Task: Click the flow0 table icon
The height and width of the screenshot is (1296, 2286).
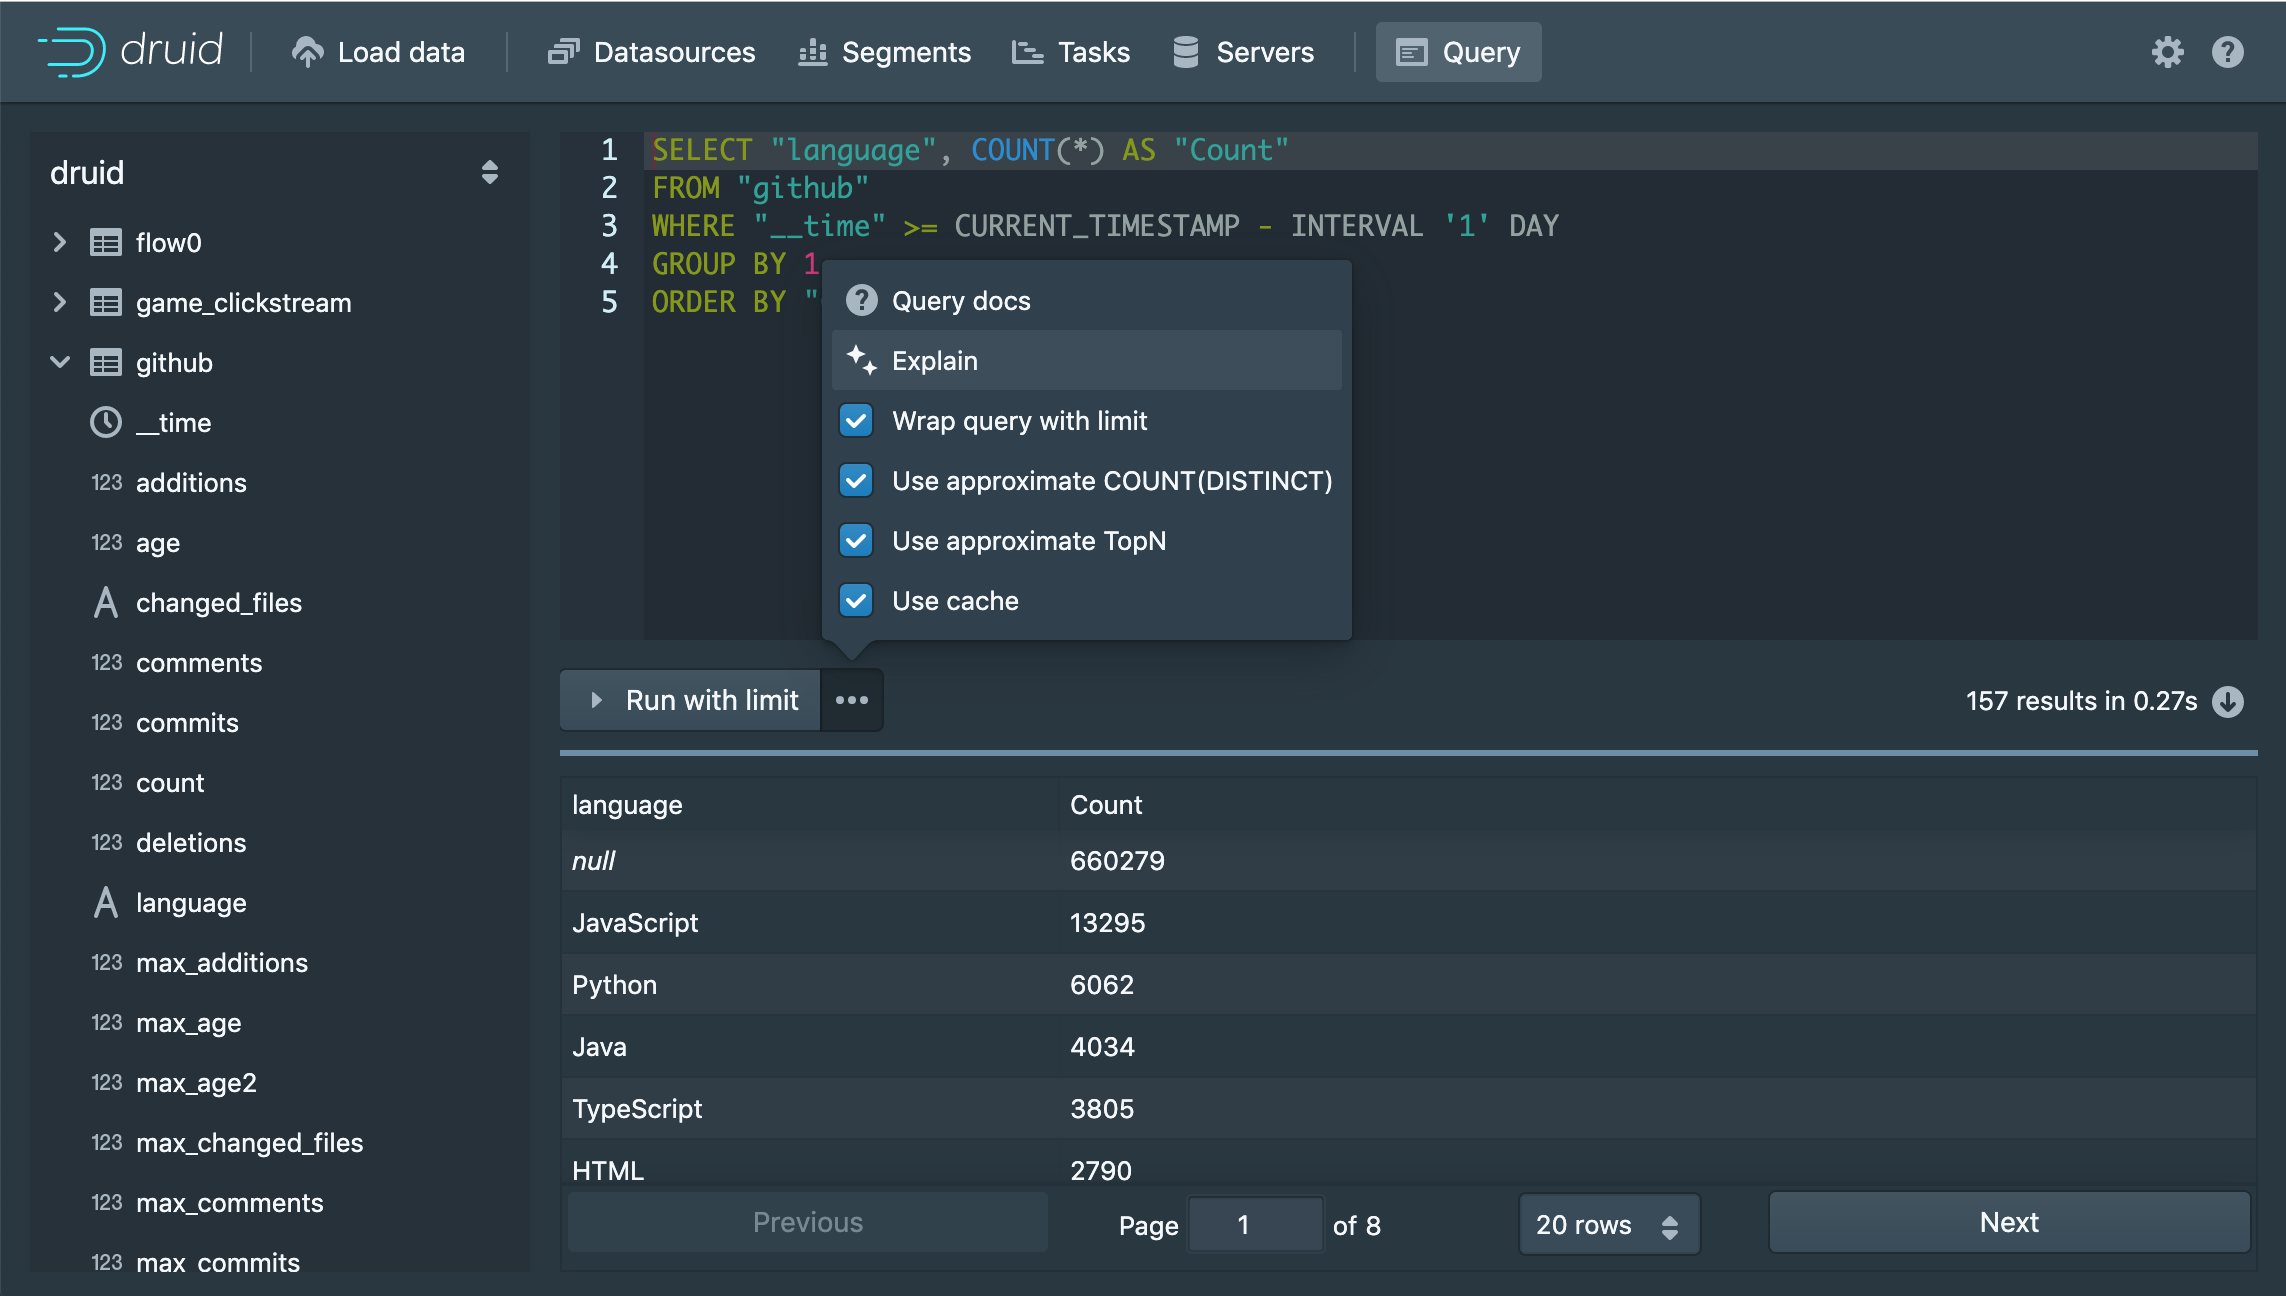Action: click(106, 243)
